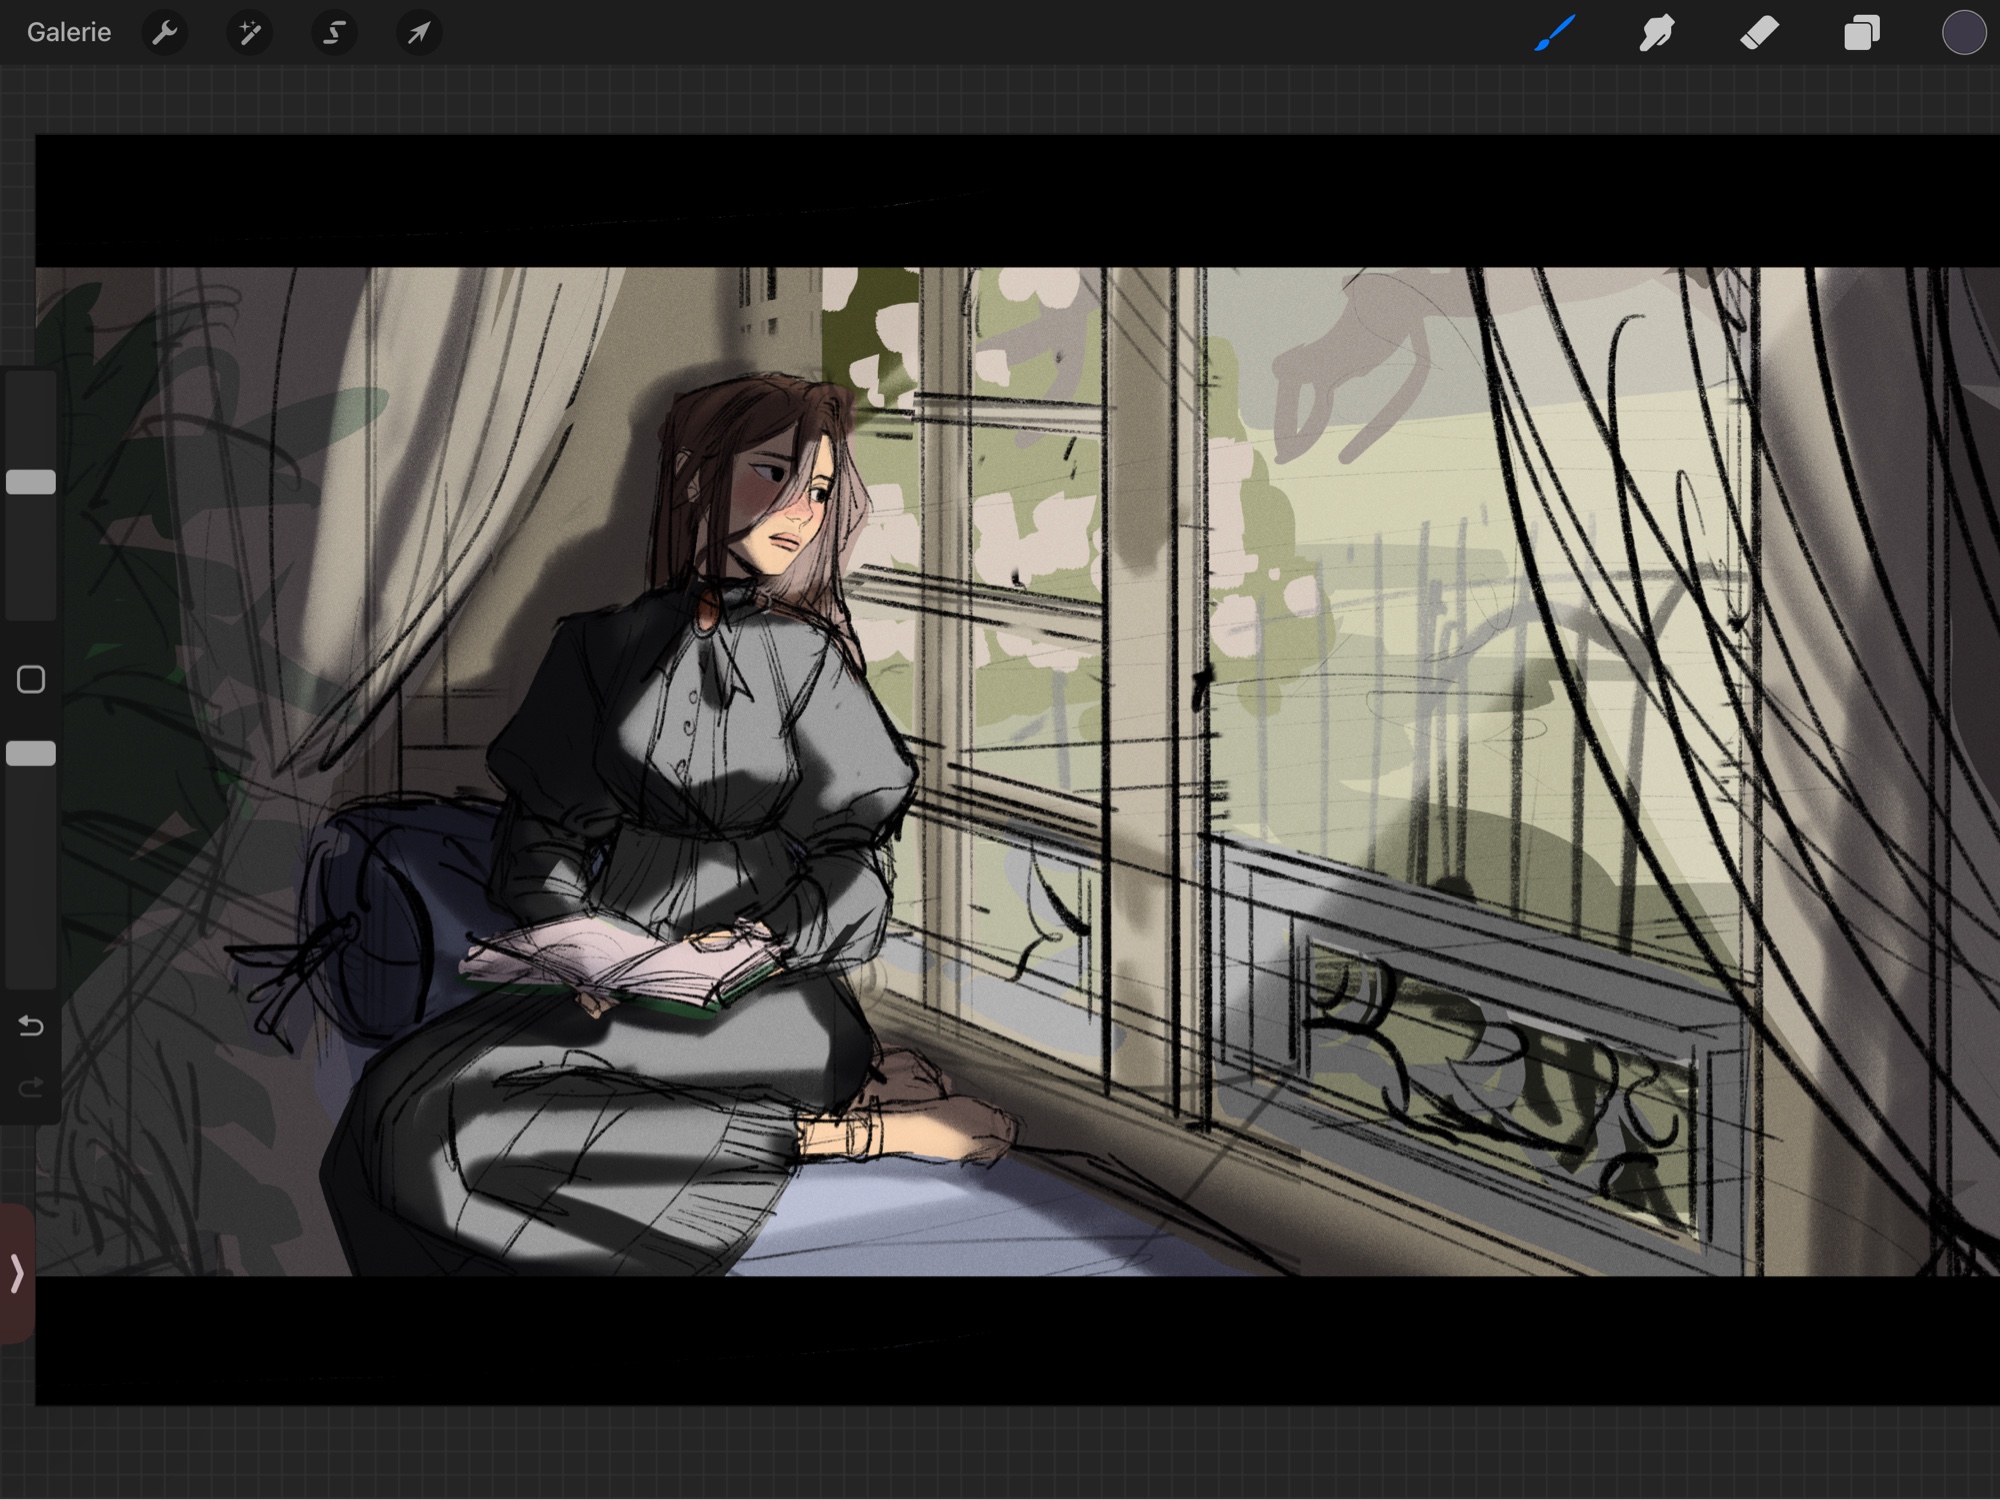Activate the Transform arrow tool
Viewport: 2000px width, 1500px height.
click(418, 33)
